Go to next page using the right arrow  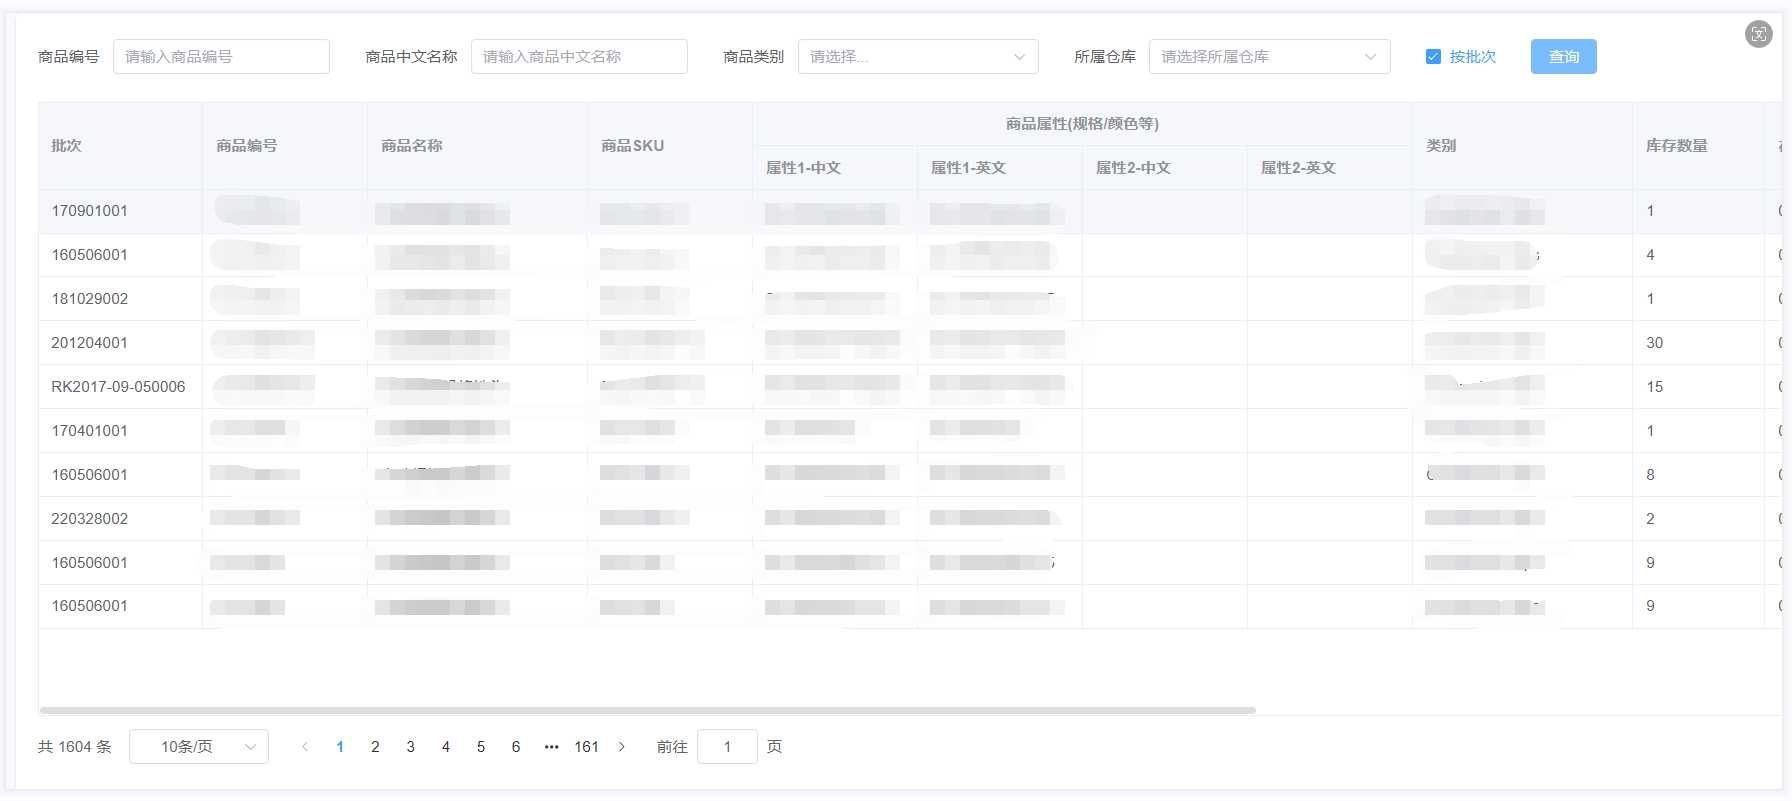point(622,747)
